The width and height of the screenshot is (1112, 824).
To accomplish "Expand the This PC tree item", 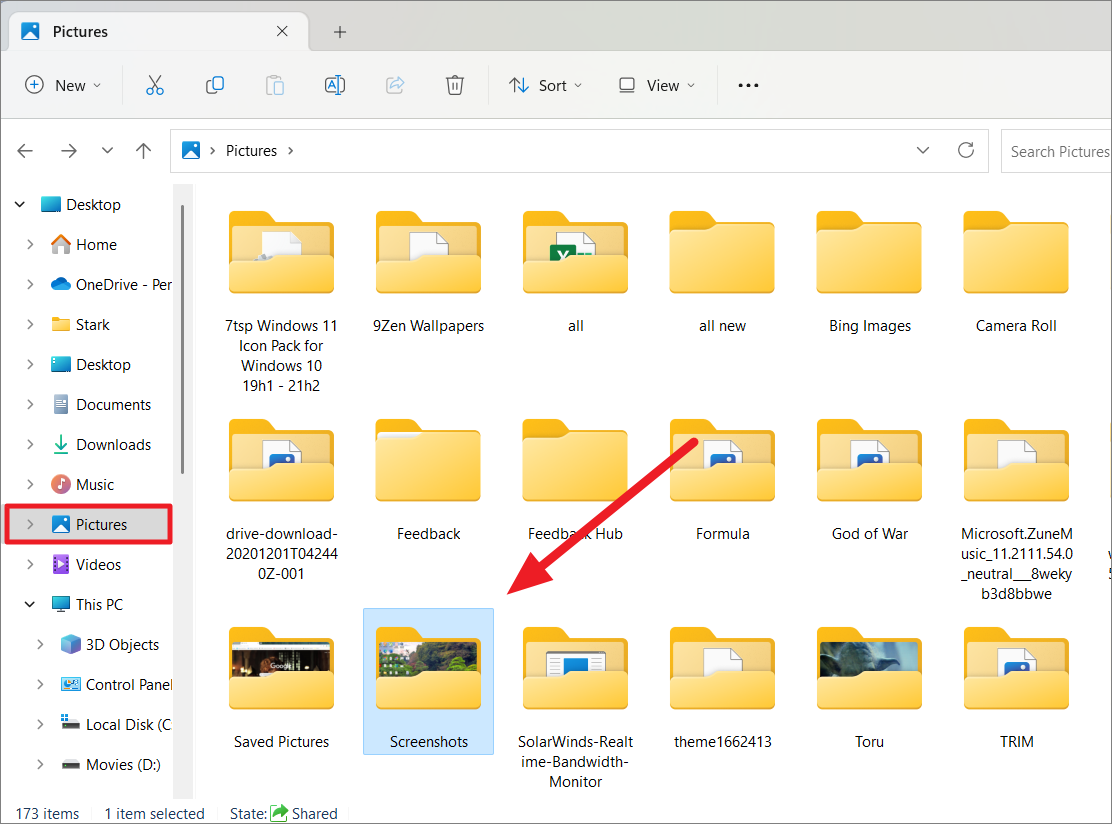I will click(x=30, y=604).
